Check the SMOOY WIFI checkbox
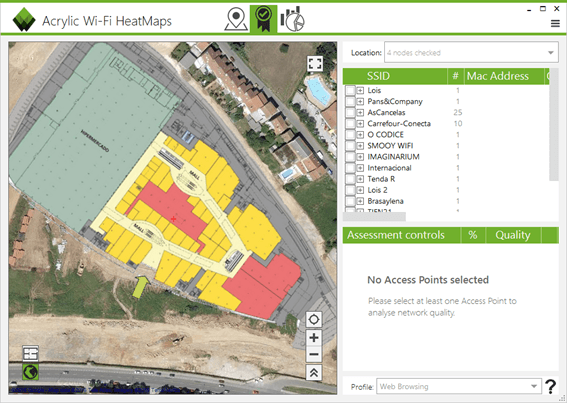 coord(350,146)
